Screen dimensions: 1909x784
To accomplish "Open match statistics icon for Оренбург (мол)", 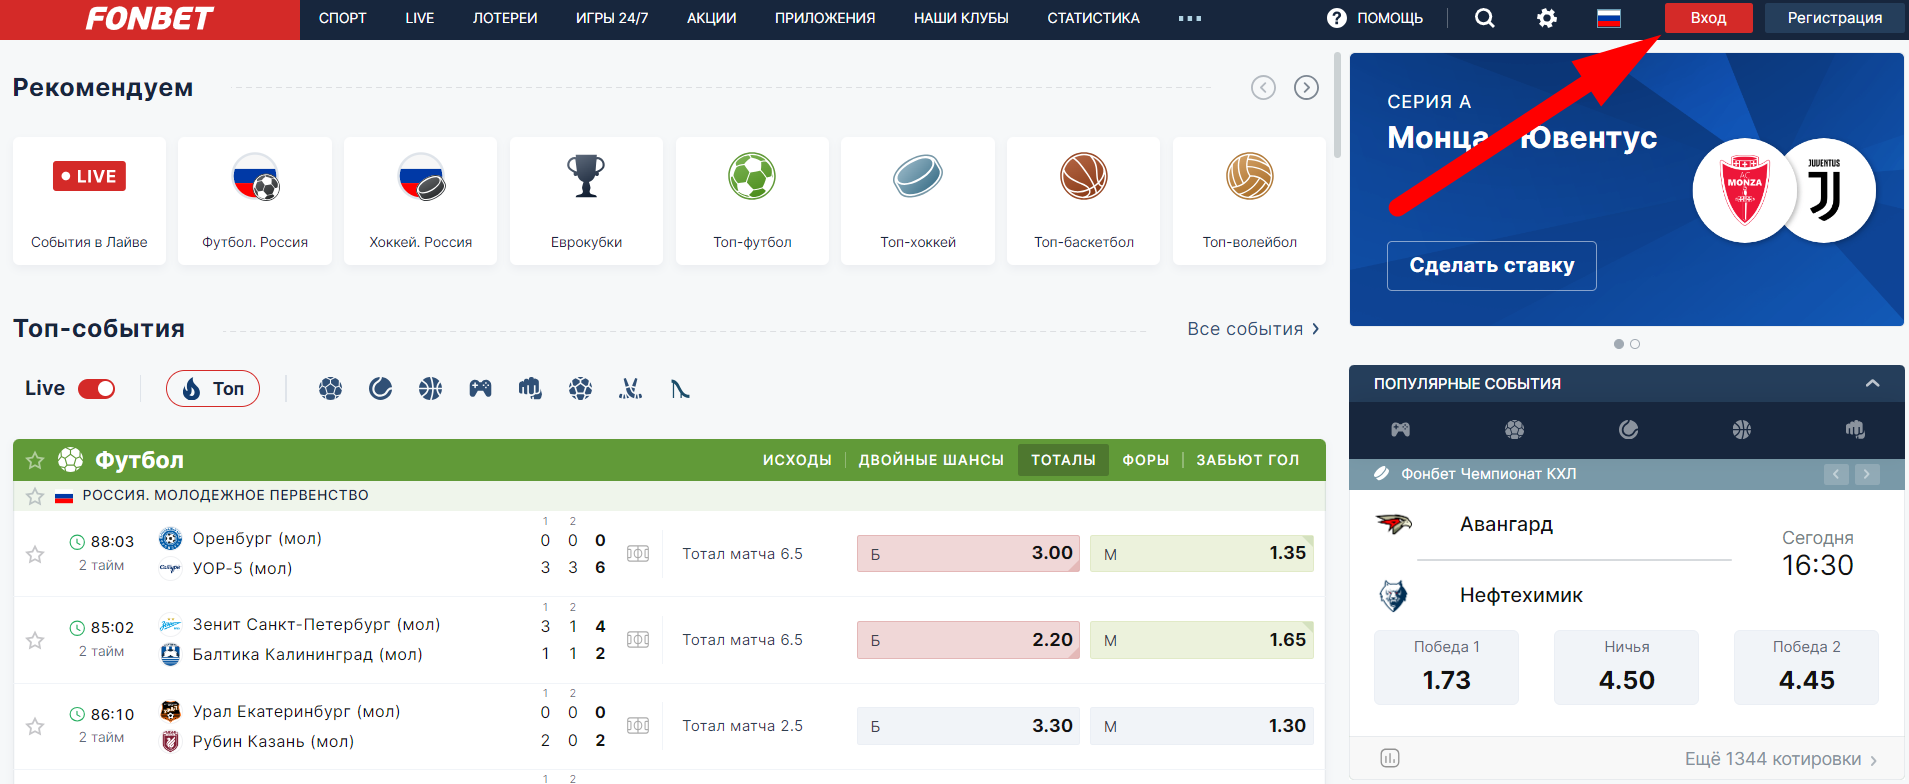I will (x=638, y=553).
